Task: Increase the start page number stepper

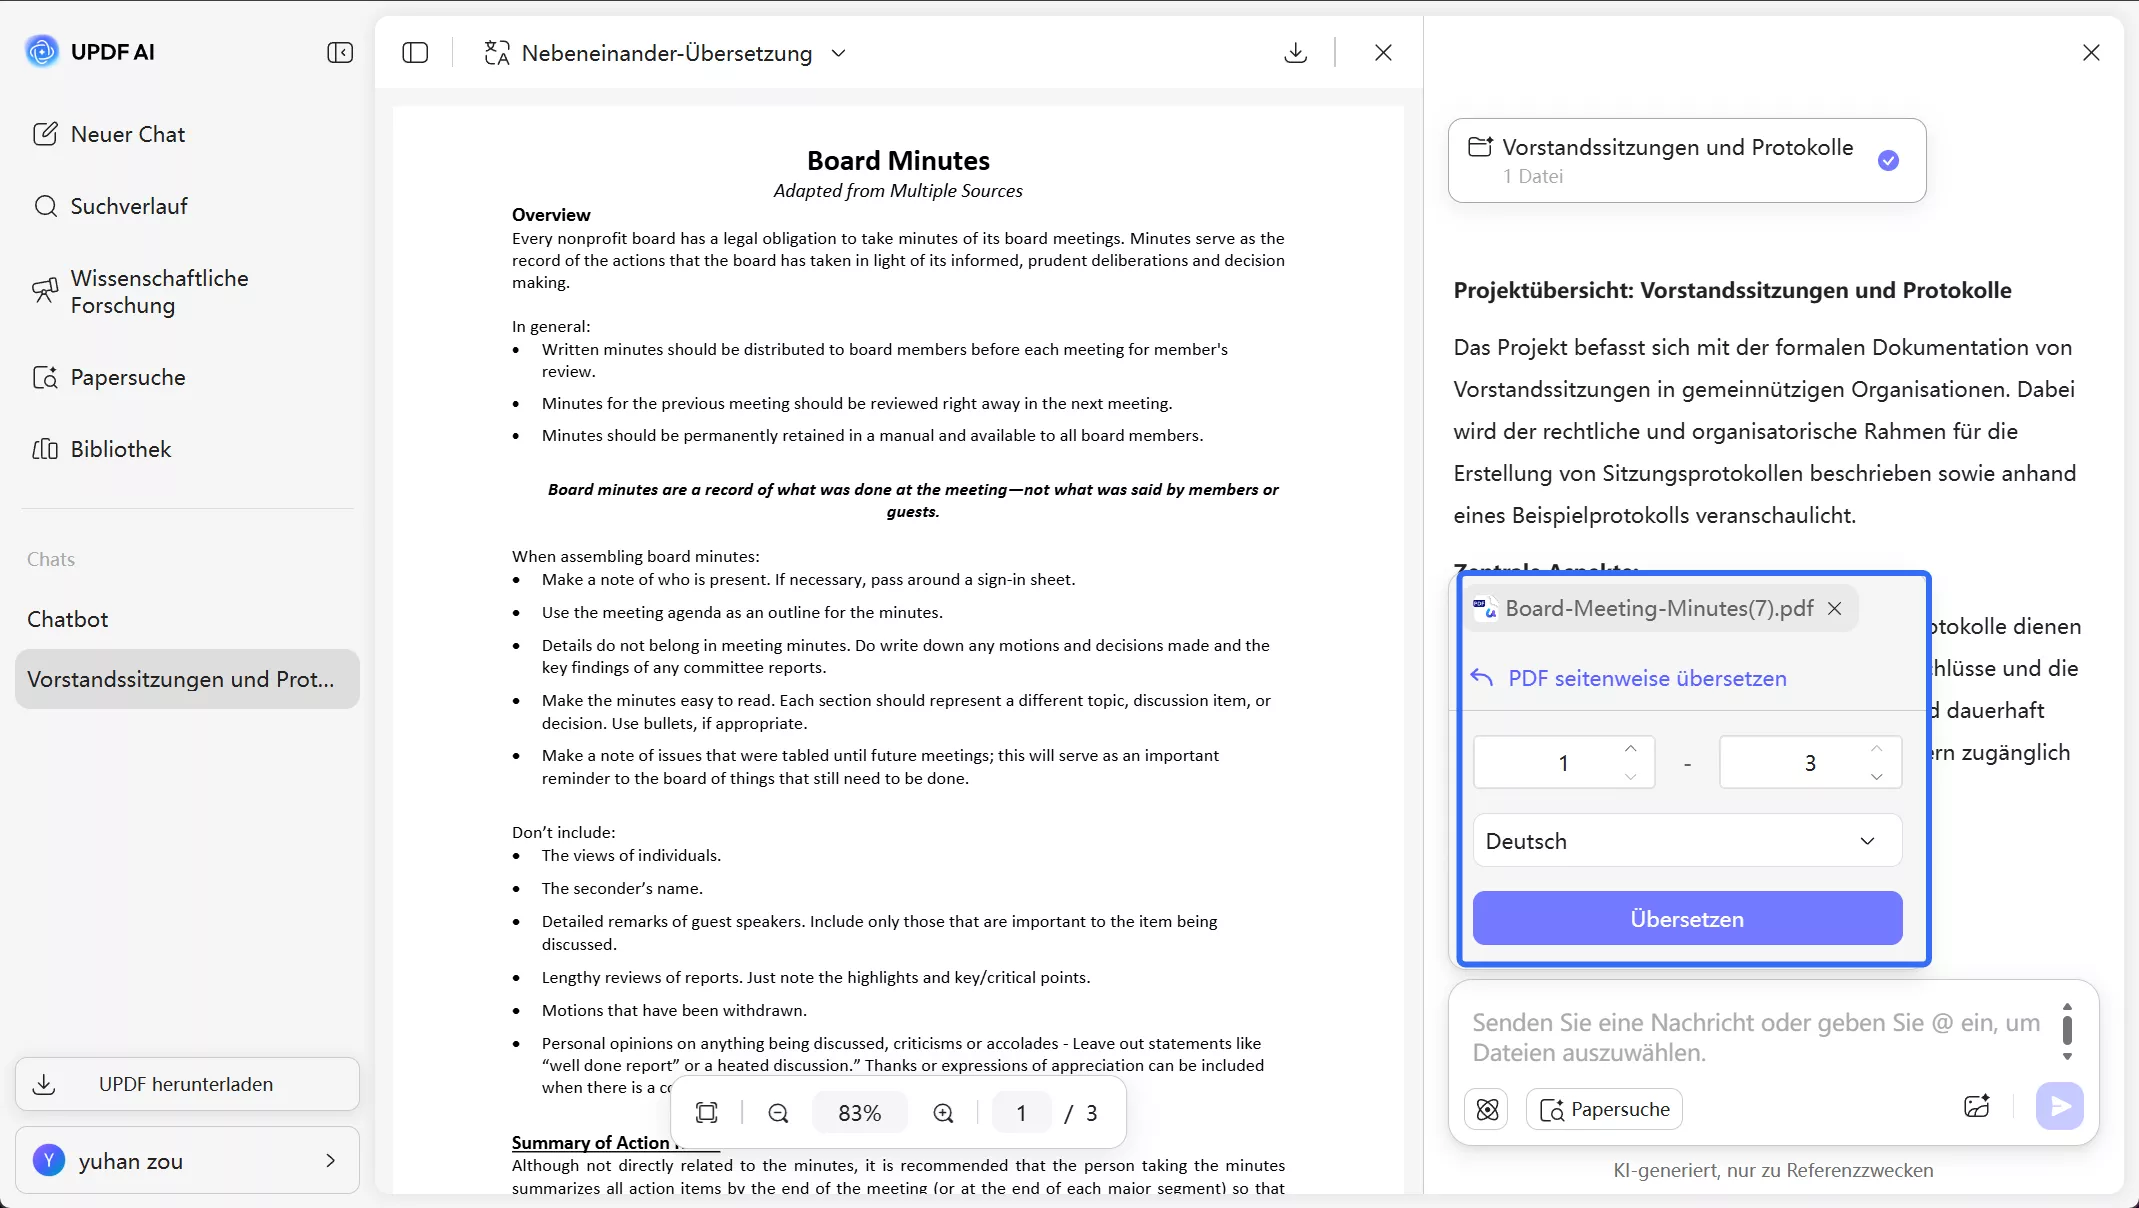Action: (1631, 749)
